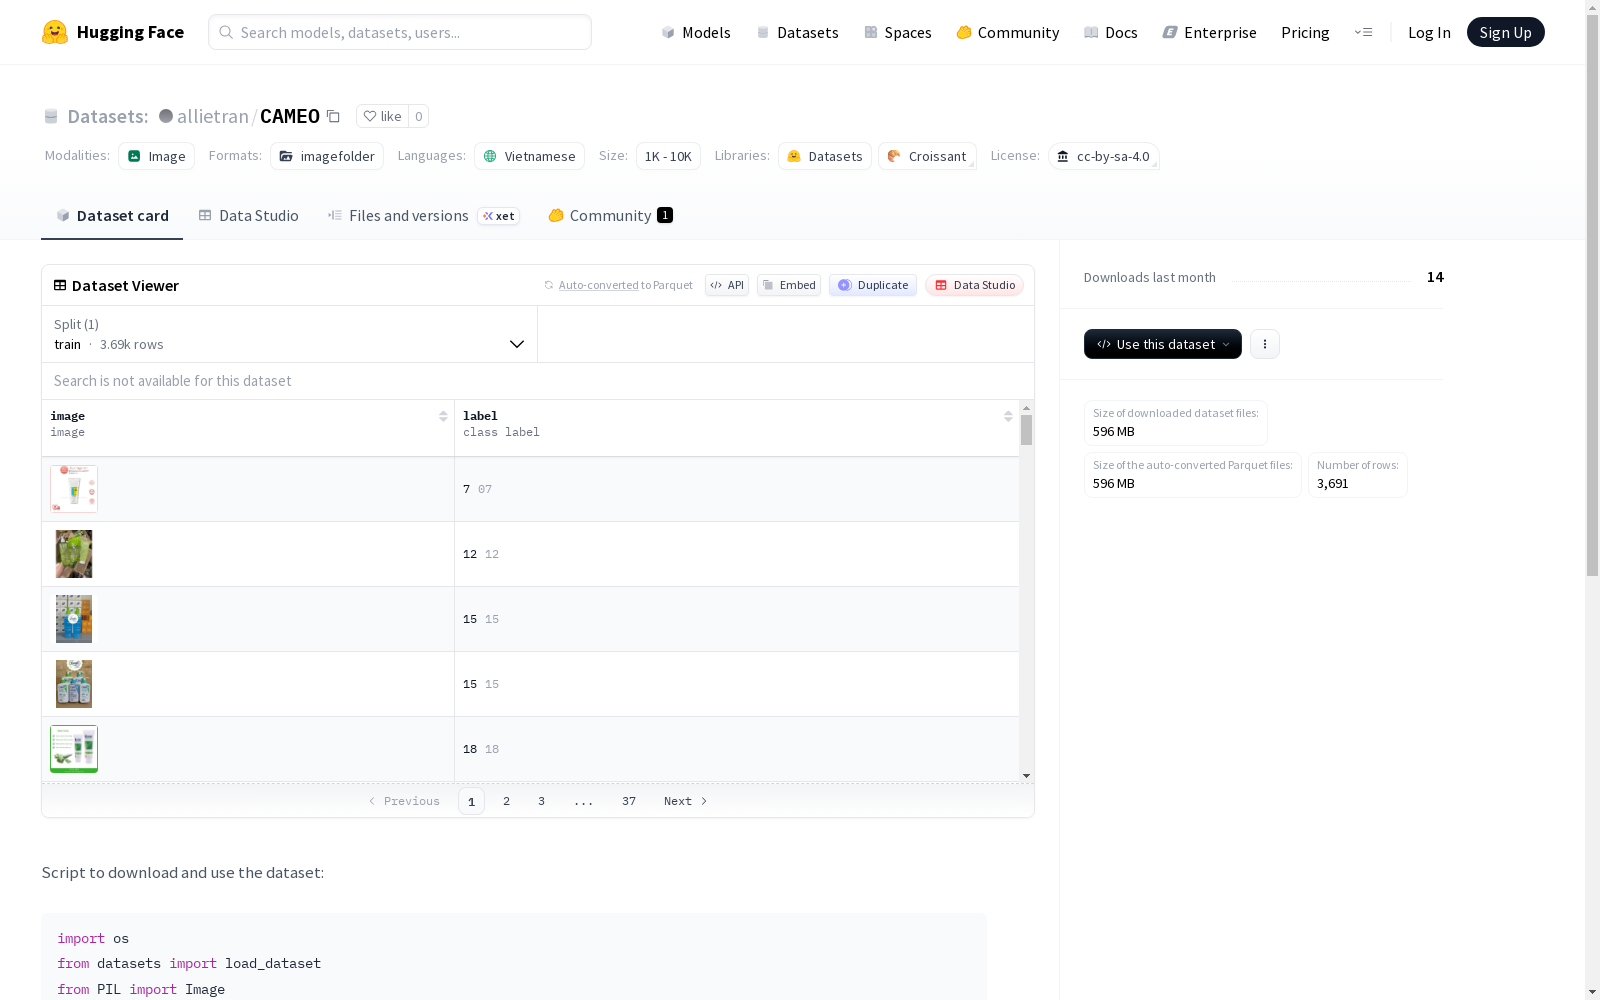
Task: Sort by the label column
Action: (x=1008, y=416)
